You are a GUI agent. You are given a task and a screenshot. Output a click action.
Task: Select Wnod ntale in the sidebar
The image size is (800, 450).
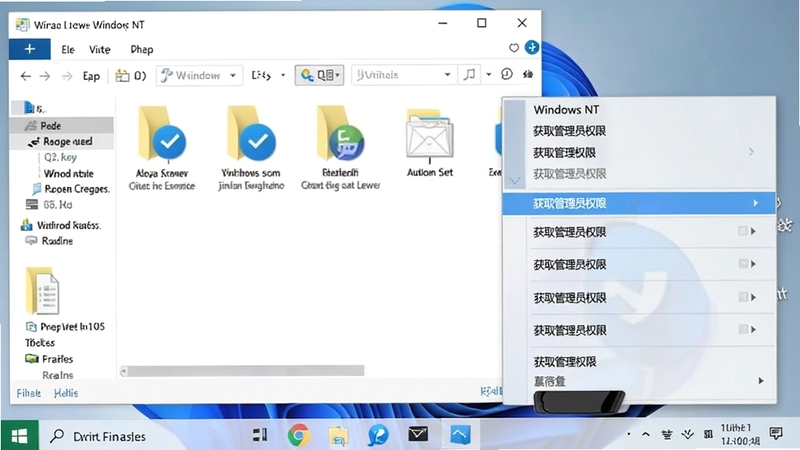(68, 173)
